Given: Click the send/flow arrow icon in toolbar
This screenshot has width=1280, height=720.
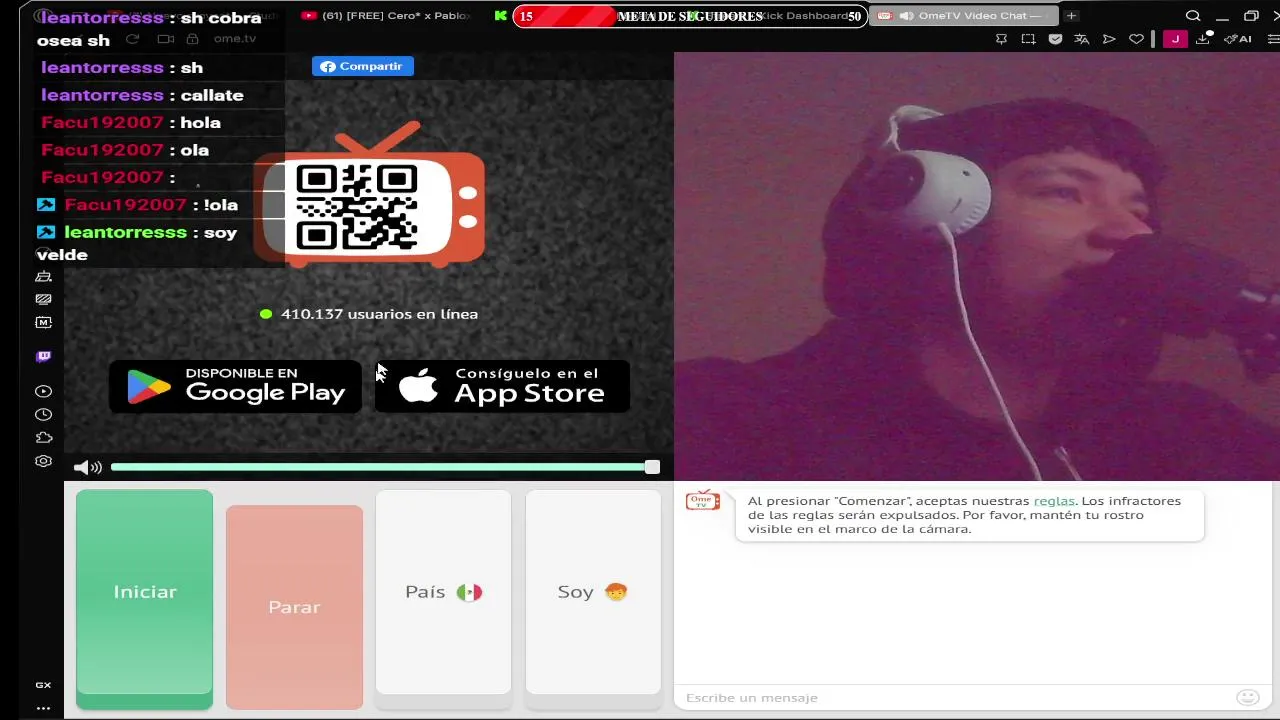Looking at the screenshot, I should tap(1109, 39).
